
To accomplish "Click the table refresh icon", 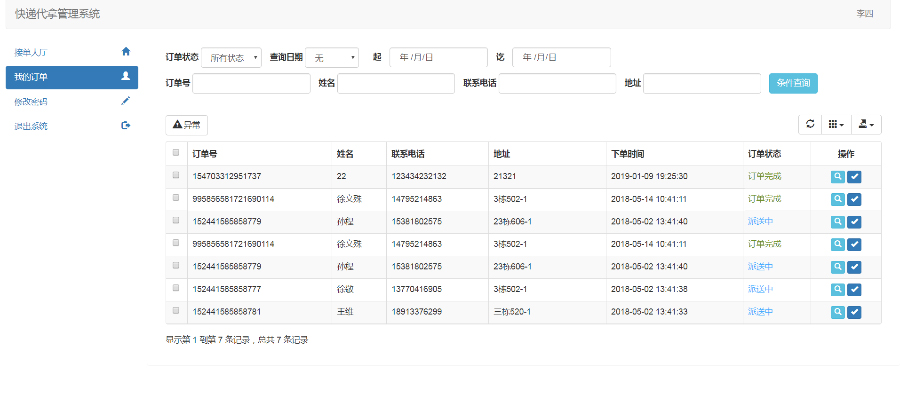I will tap(810, 125).
